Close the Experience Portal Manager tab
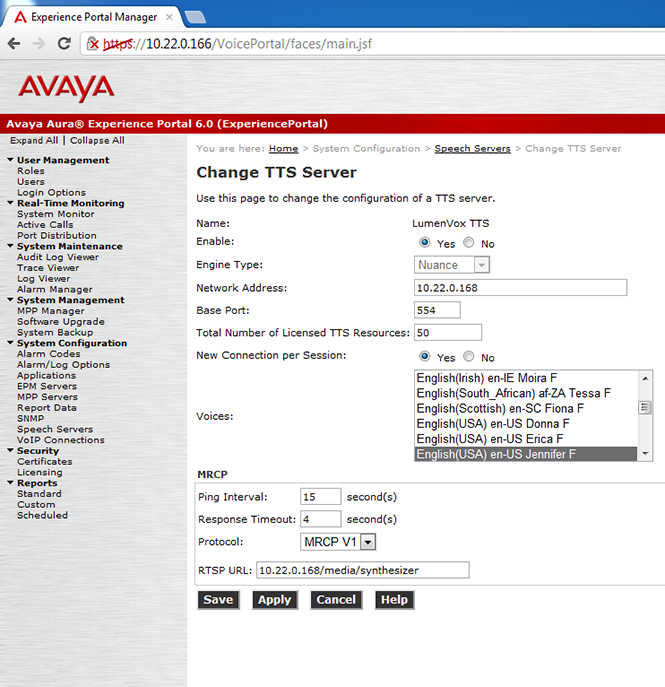The width and height of the screenshot is (665, 687). point(169,17)
